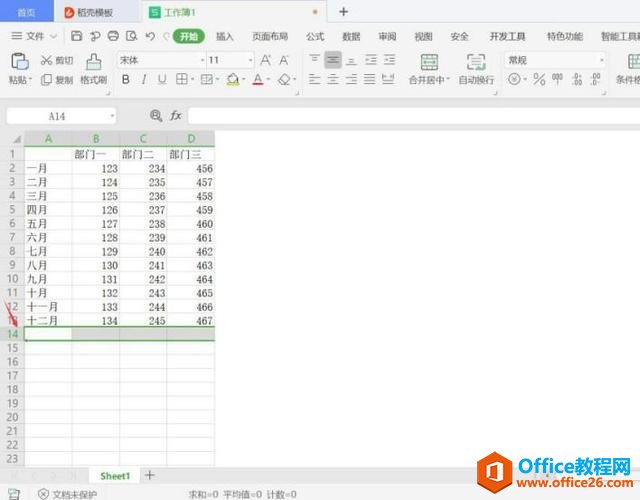Select the Sheet1 tab
Viewport: 640px width, 500px height.
tap(115, 476)
